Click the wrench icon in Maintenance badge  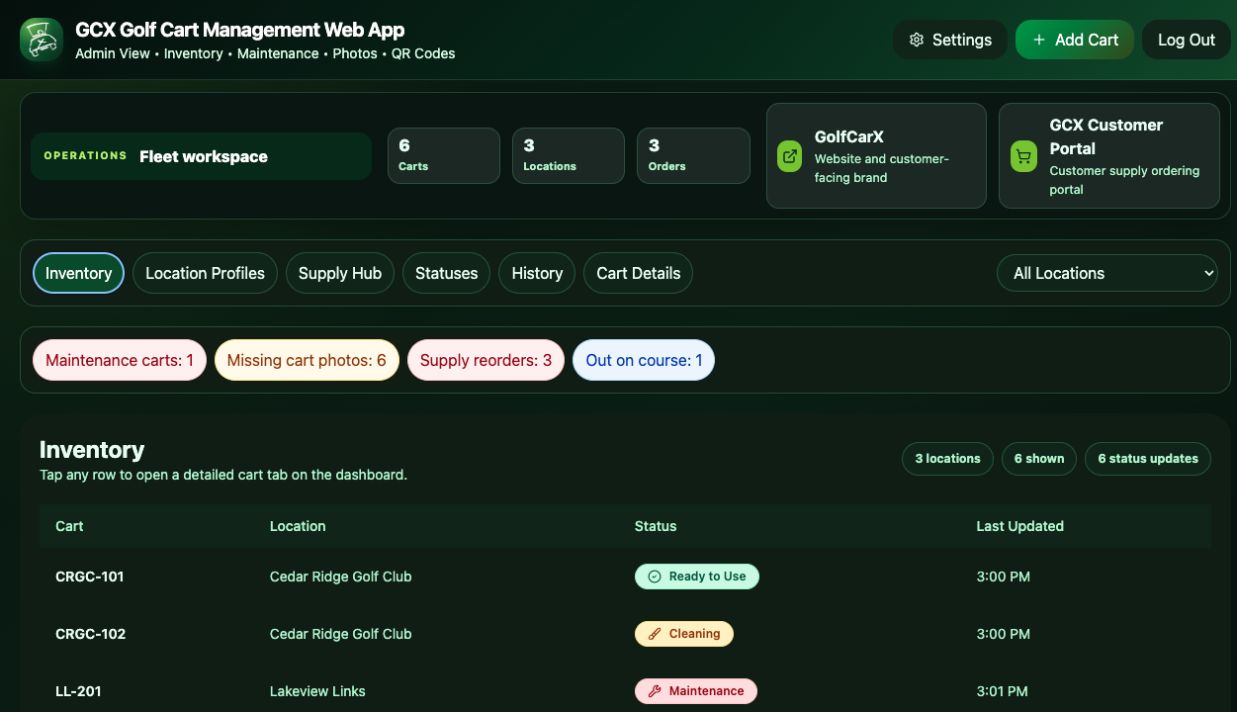(655, 691)
